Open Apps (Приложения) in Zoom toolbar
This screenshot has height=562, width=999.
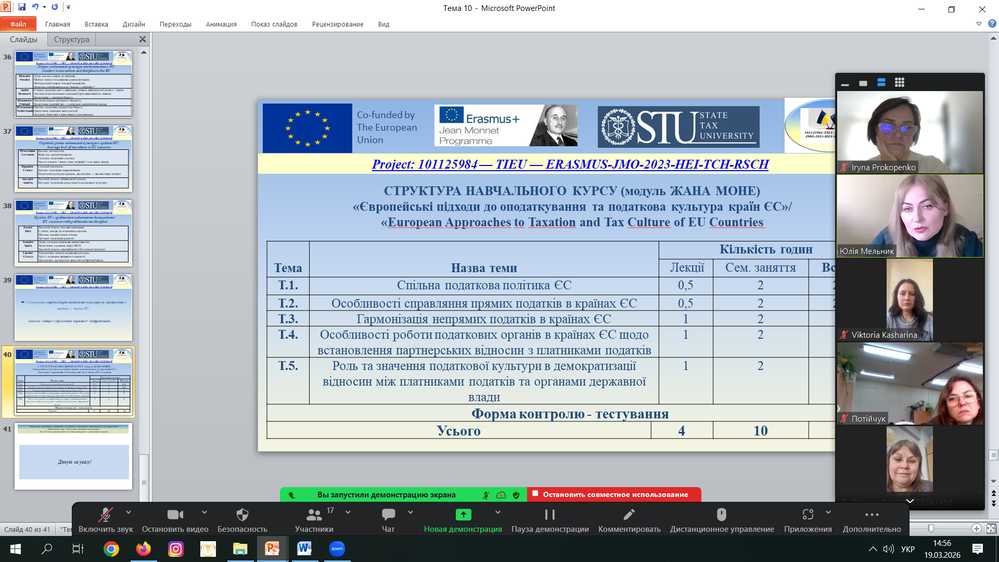[807, 515]
